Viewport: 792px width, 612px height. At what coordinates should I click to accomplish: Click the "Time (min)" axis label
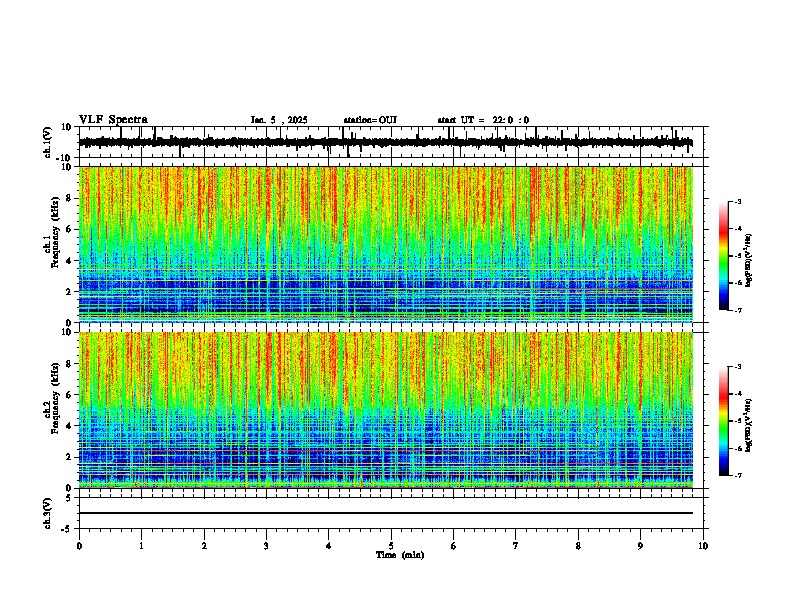400,555
